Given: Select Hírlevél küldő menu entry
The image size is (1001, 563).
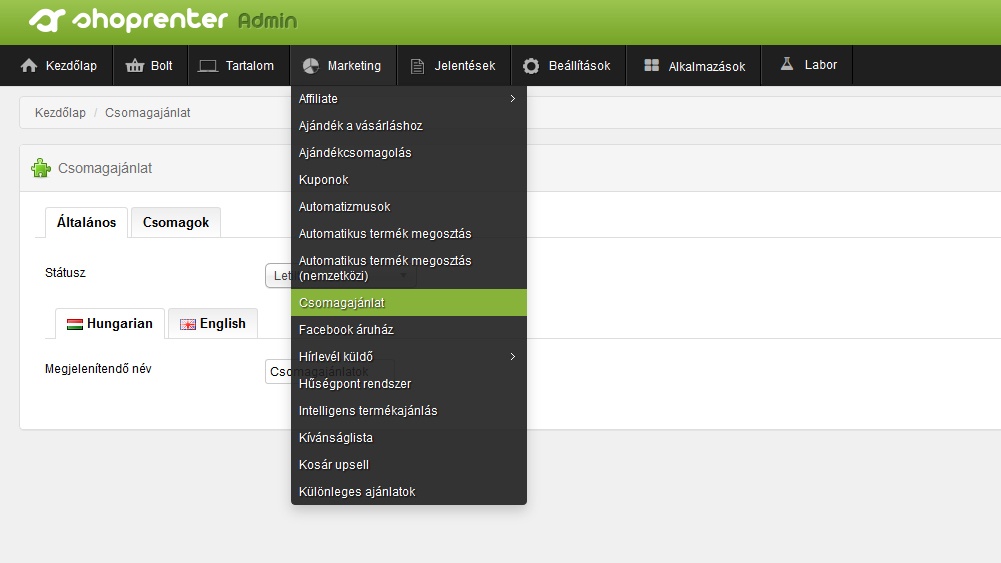Looking at the screenshot, I should (409, 356).
